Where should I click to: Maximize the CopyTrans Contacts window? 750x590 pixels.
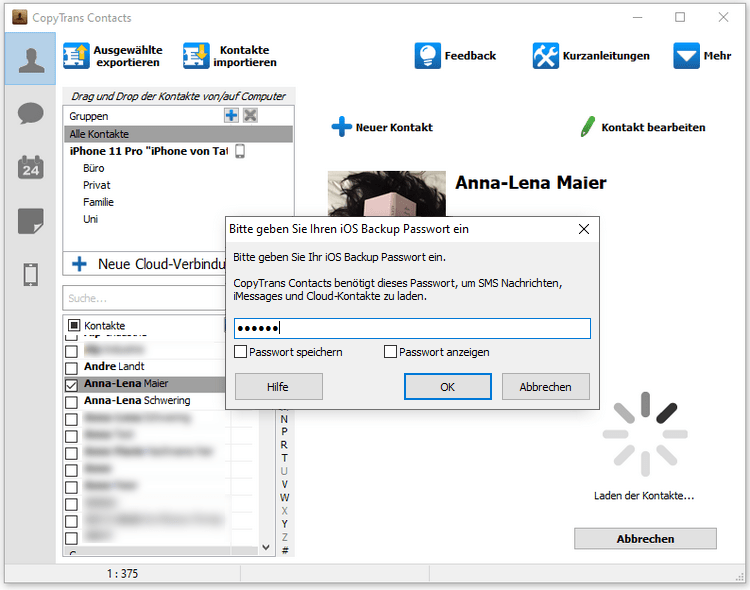(680, 17)
